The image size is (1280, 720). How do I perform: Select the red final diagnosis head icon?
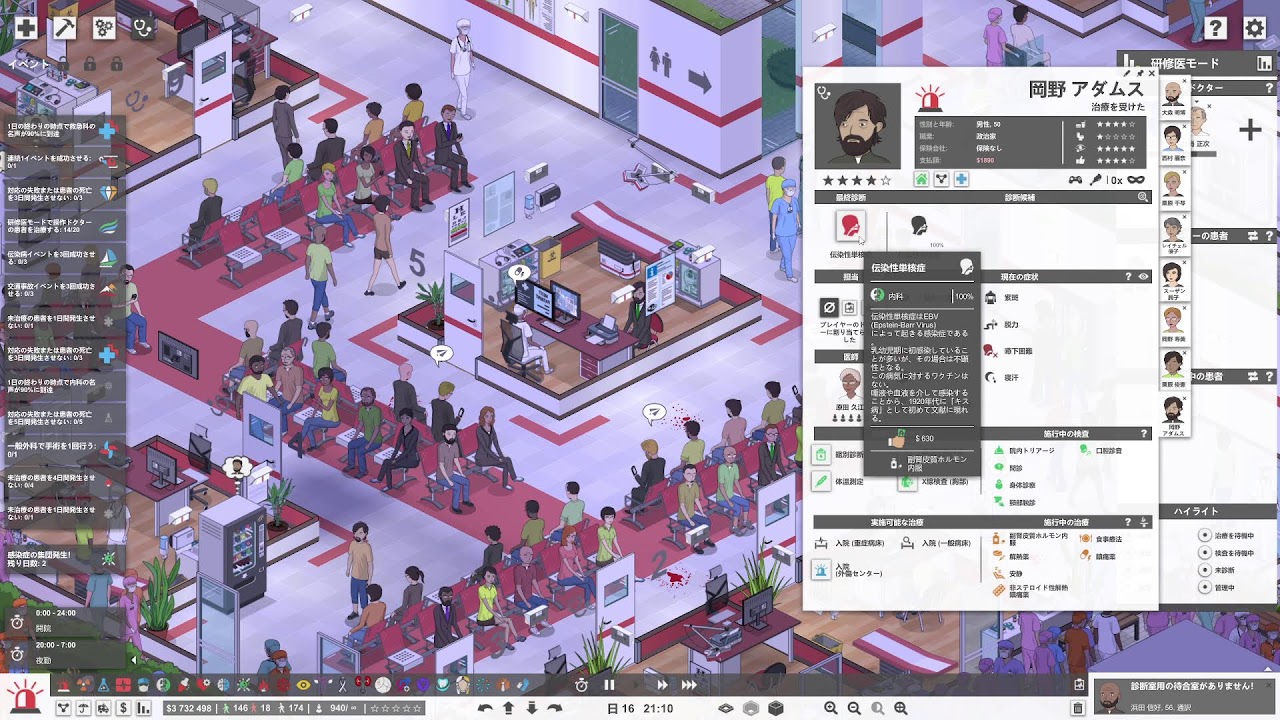pyautogui.click(x=850, y=227)
